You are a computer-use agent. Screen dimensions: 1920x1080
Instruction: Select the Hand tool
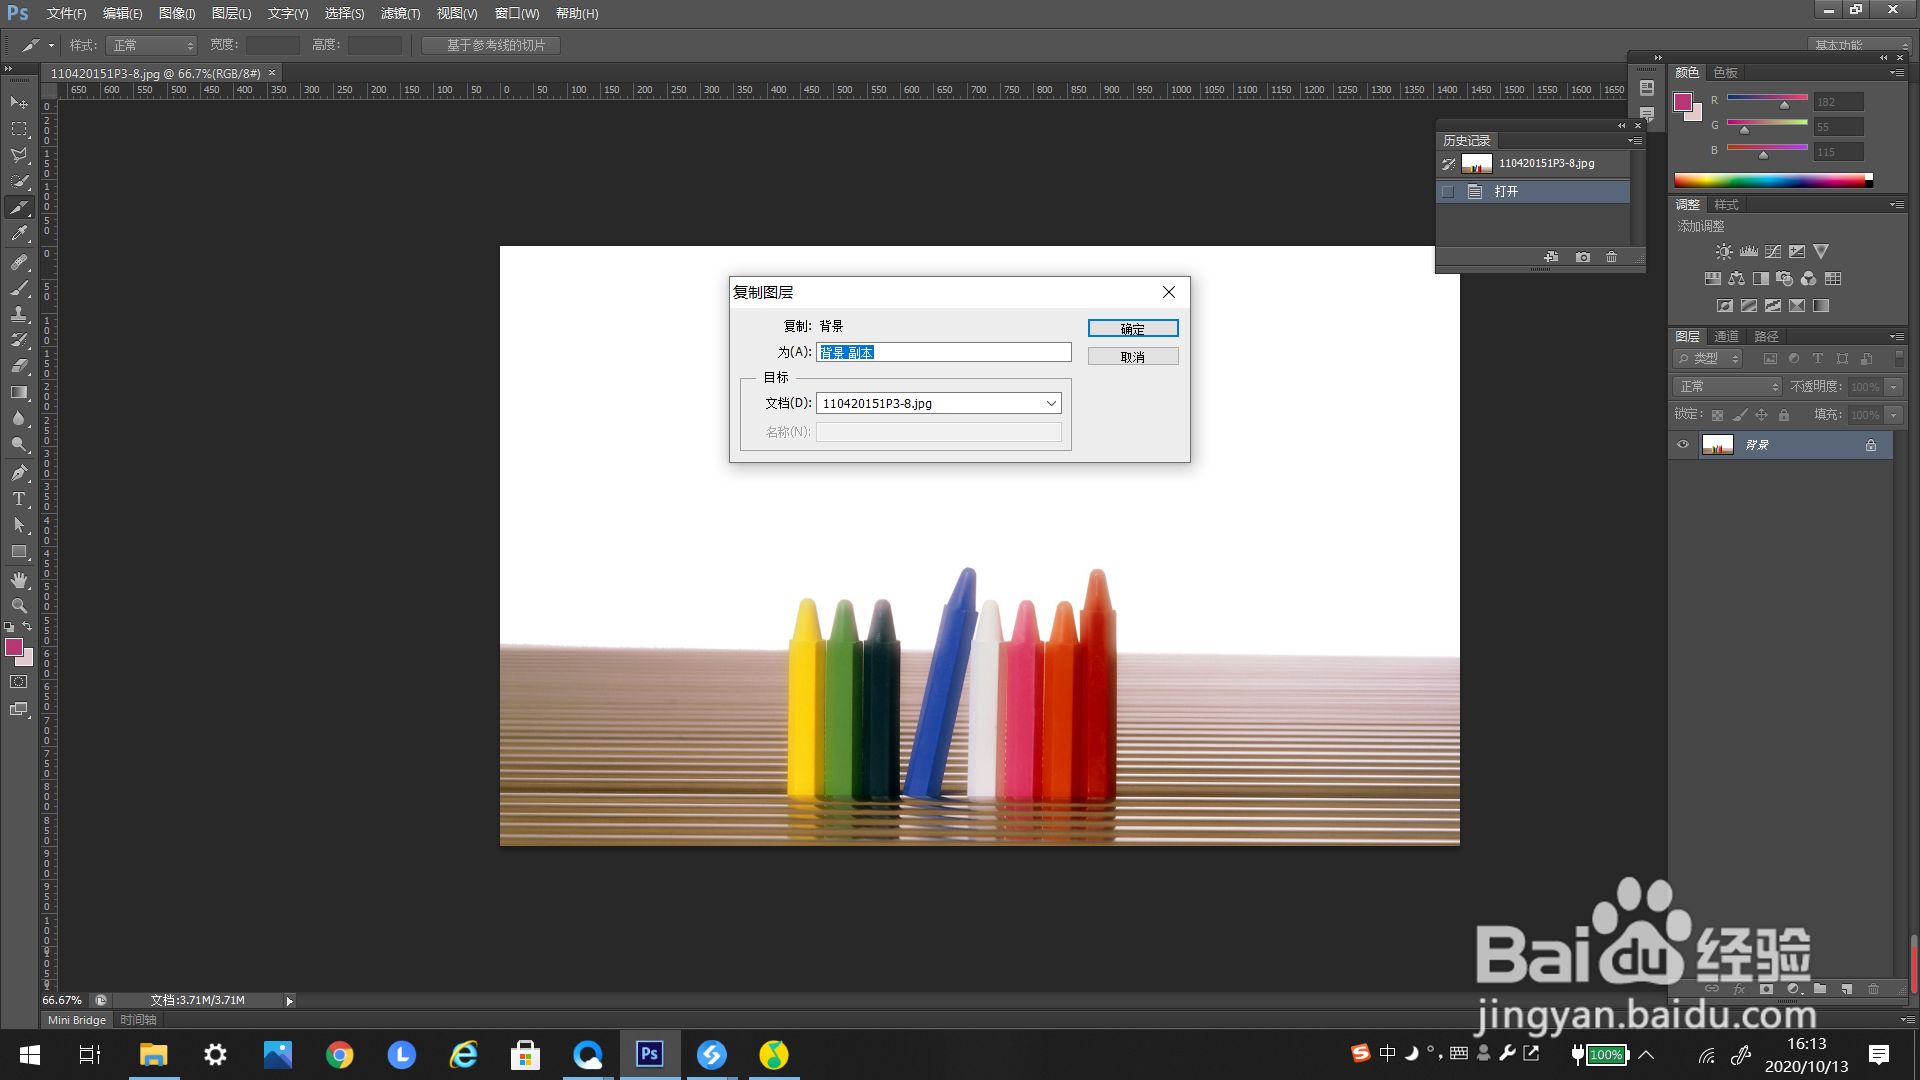tap(19, 579)
